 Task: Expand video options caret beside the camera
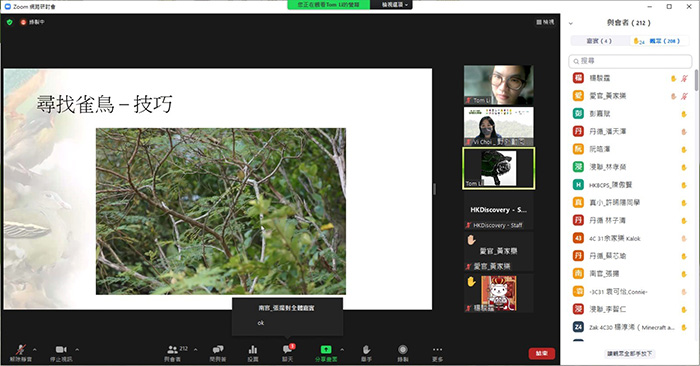click(77, 349)
